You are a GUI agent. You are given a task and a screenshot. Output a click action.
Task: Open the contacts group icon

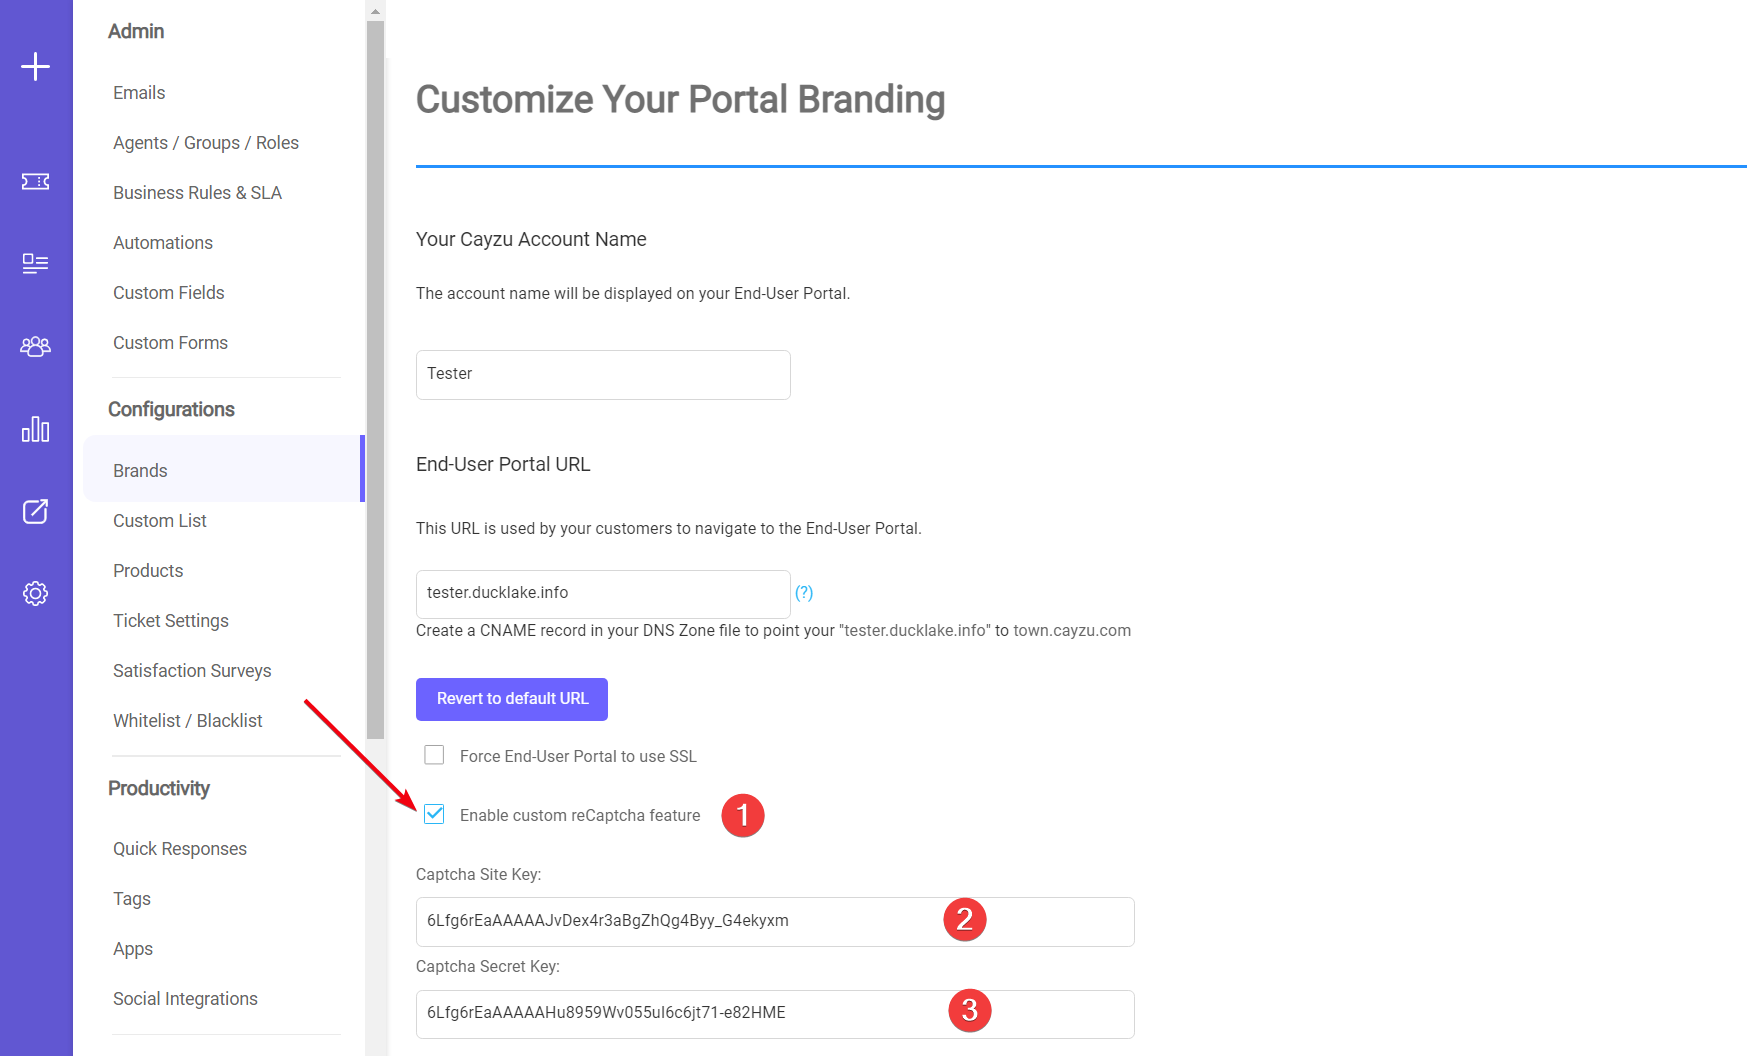coord(35,346)
